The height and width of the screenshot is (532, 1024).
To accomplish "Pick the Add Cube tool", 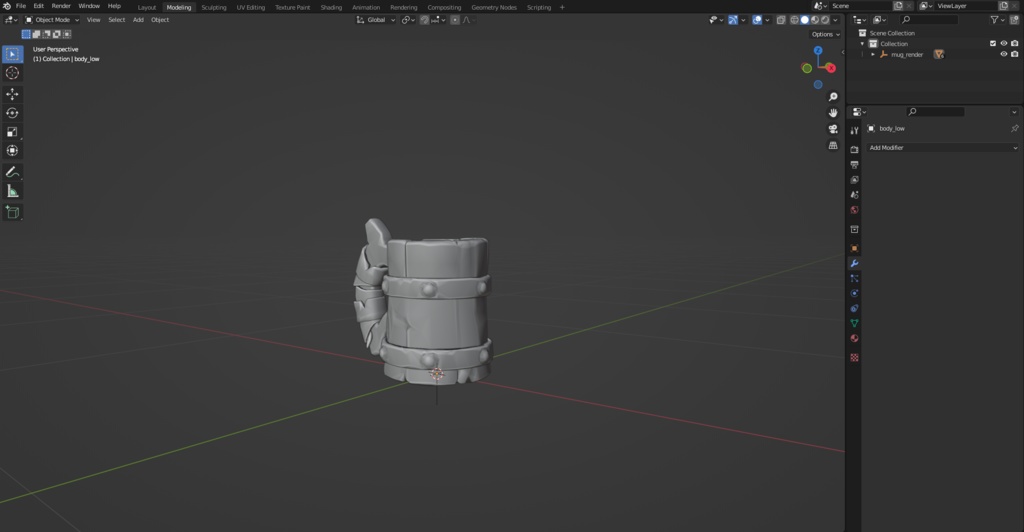I will (12, 212).
